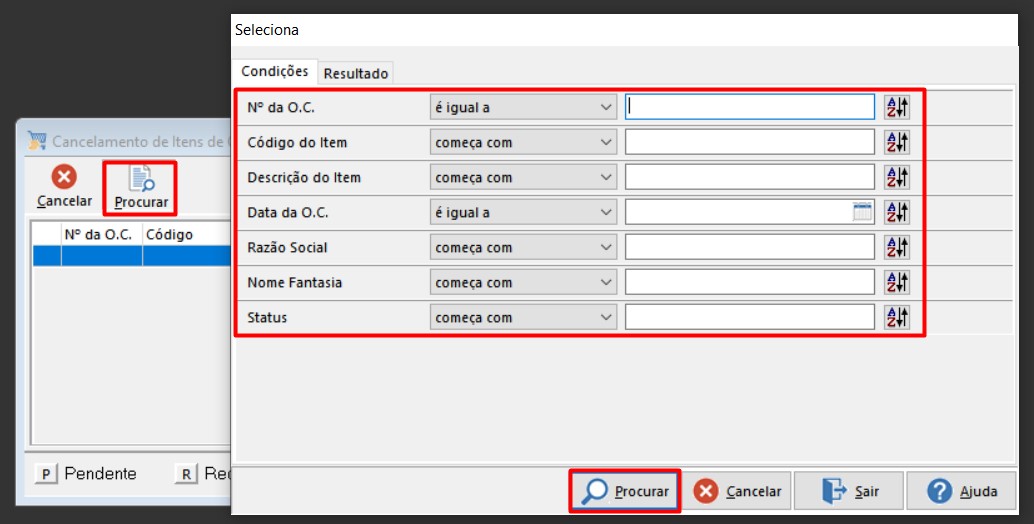The height and width of the screenshot is (524, 1034).
Task: Click the R legend button in Cancelamento window
Action: coord(187,473)
